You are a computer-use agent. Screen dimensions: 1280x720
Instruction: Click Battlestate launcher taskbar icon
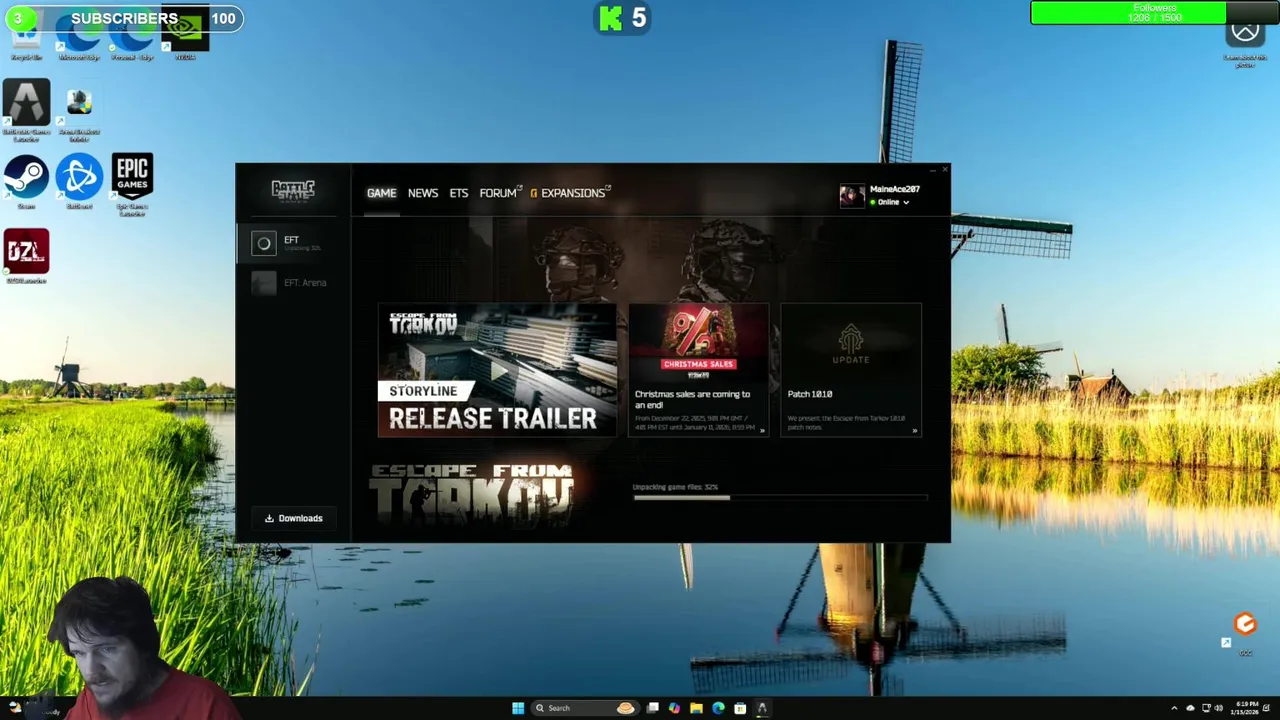(x=762, y=708)
